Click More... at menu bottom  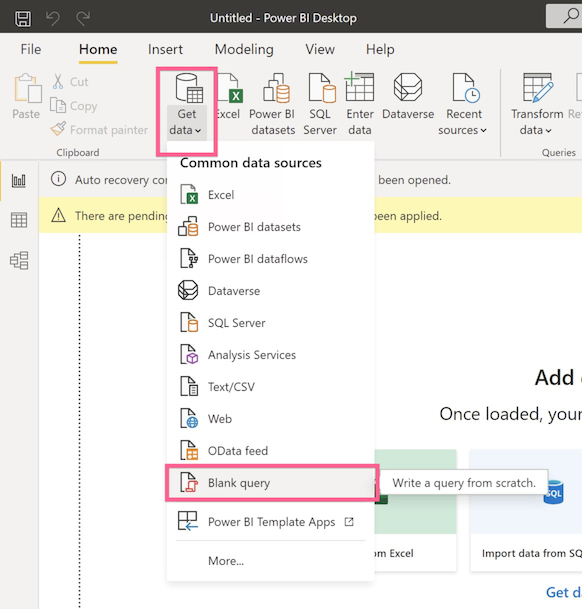click(226, 560)
